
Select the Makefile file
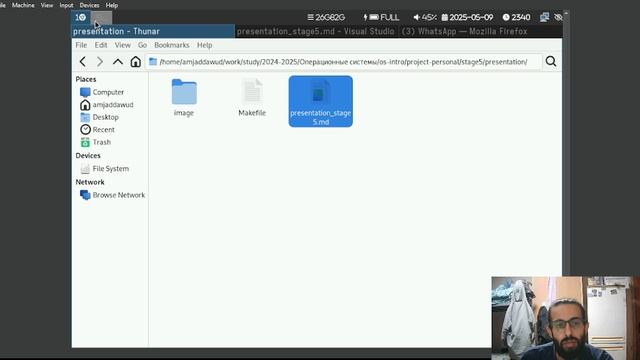click(252, 98)
